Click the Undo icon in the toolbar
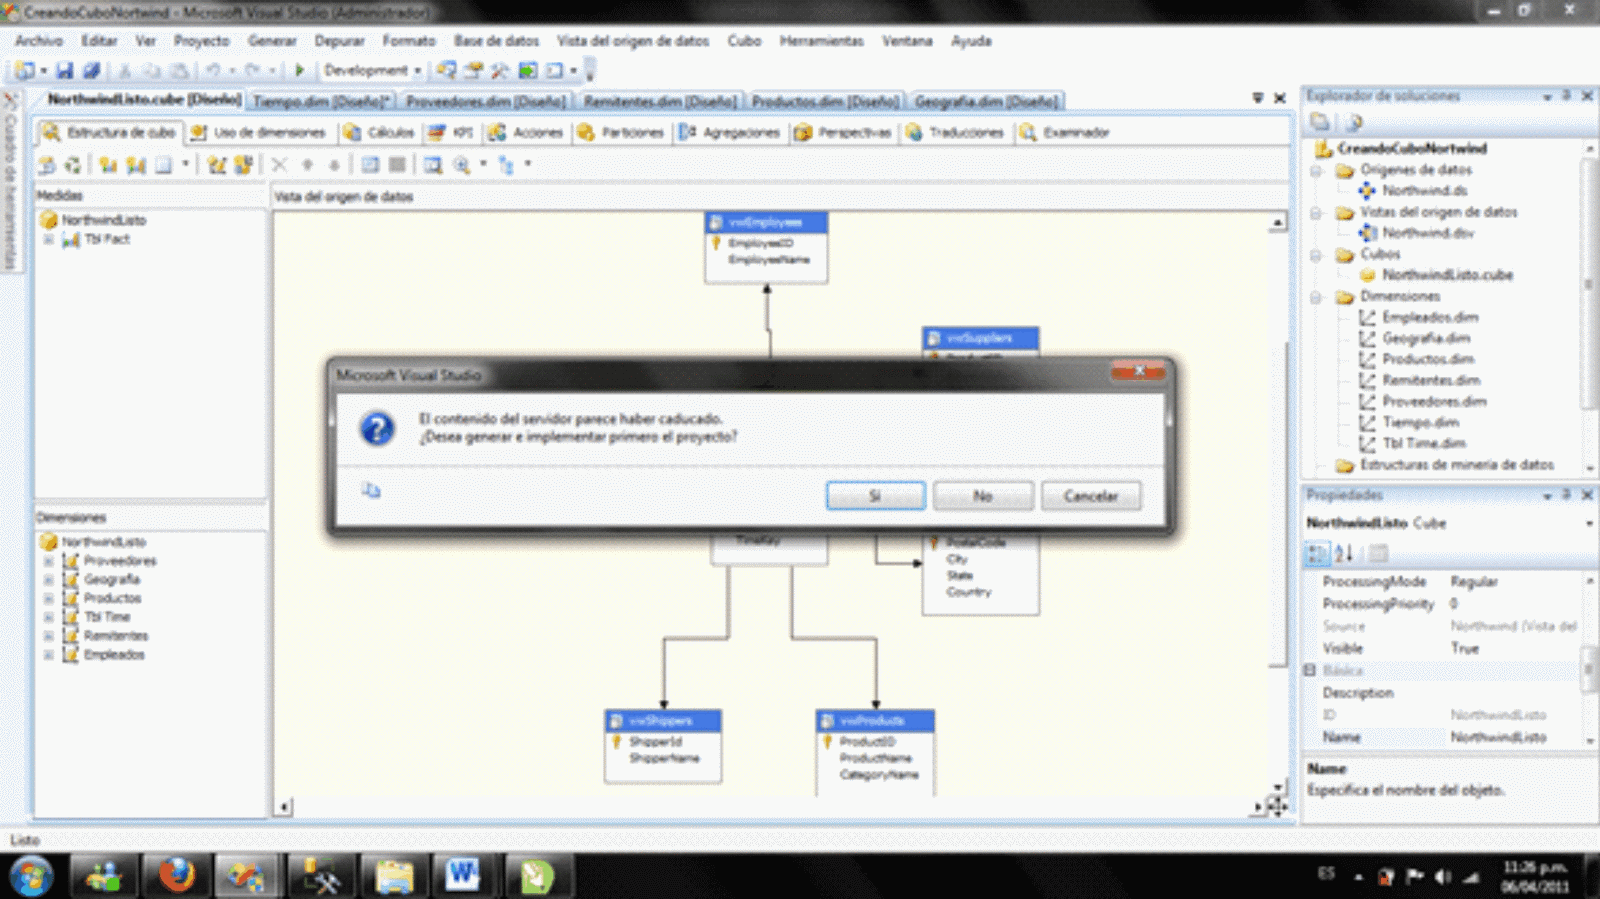Screen dimensions: 1600x899 (x=213, y=70)
